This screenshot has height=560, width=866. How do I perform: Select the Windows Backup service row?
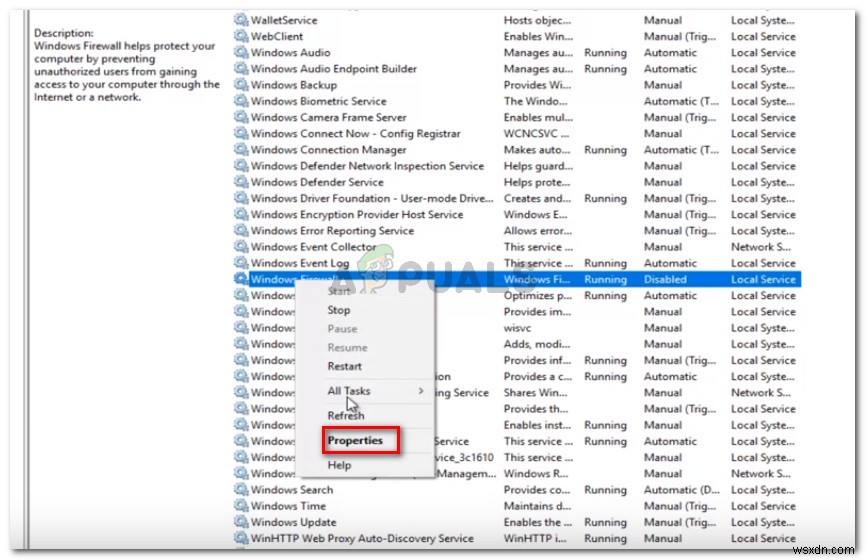click(x=294, y=84)
